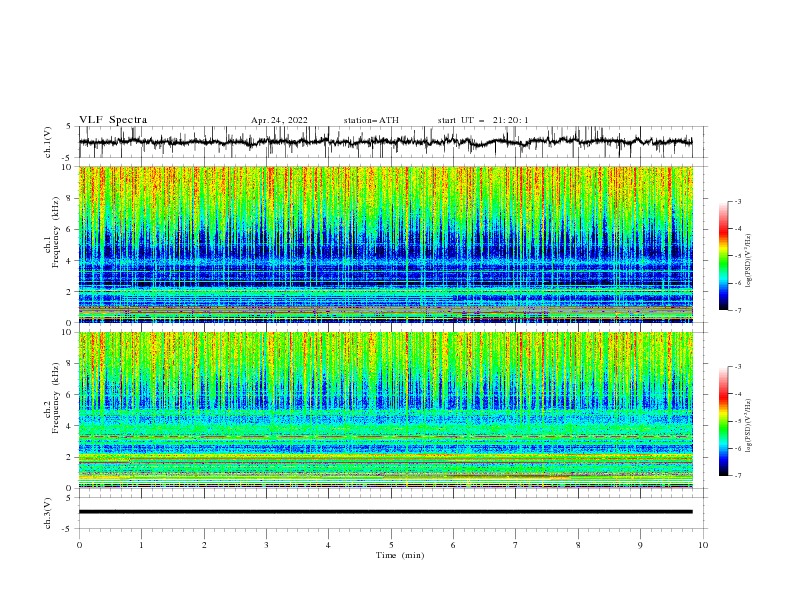Click the "-5" tick on ch.3(V) axis
The width and height of the screenshot is (792, 612).
tap(68, 529)
